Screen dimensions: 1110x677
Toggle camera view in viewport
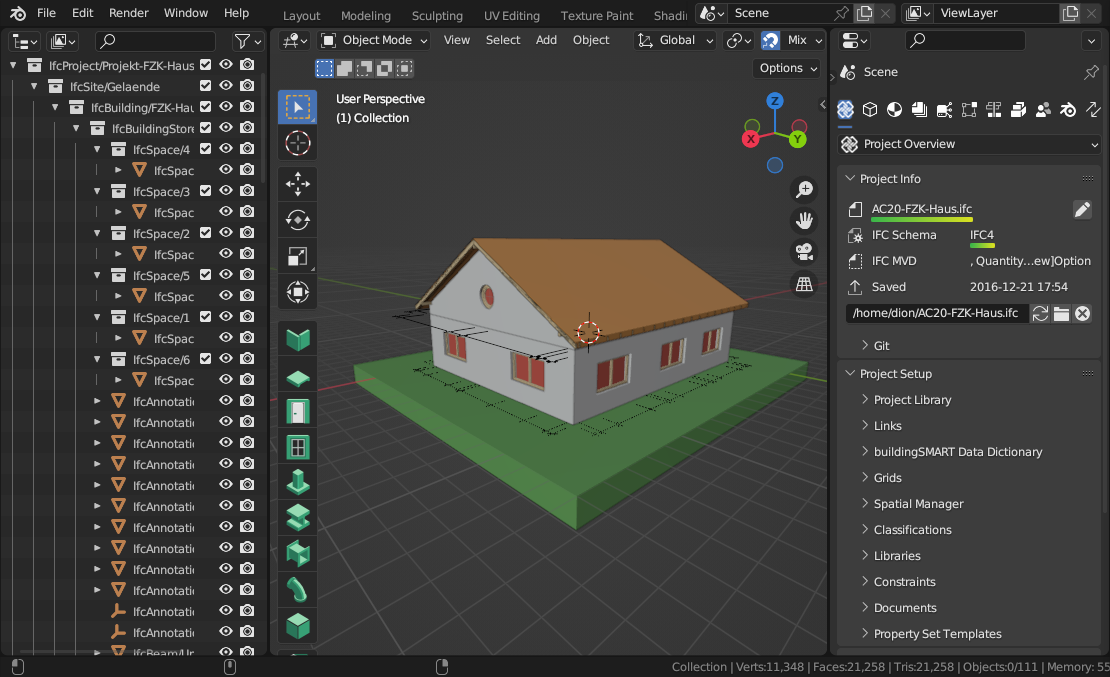click(x=804, y=252)
